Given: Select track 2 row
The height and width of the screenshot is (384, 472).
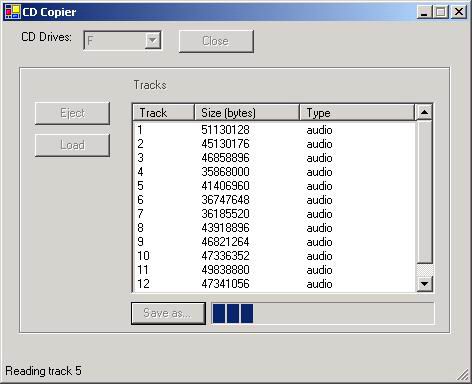Looking at the screenshot, I should pos(274,144).
